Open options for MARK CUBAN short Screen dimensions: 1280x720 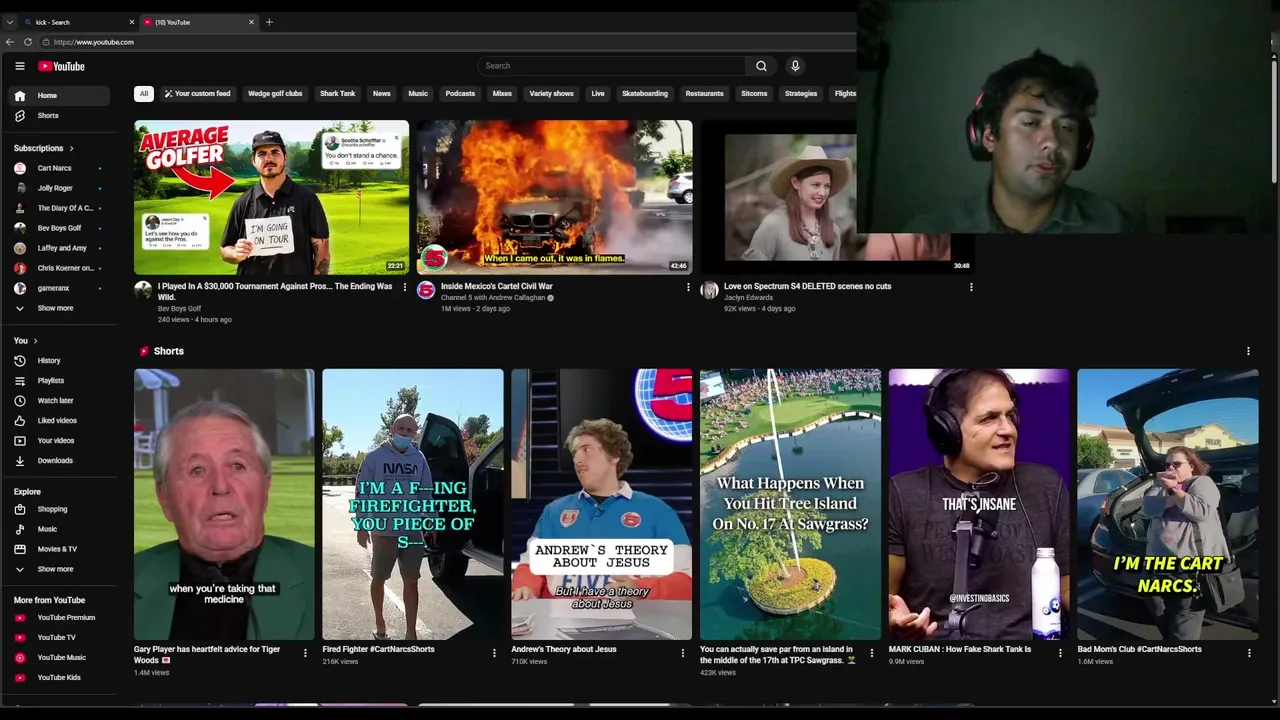click(x=1061, y=653)
